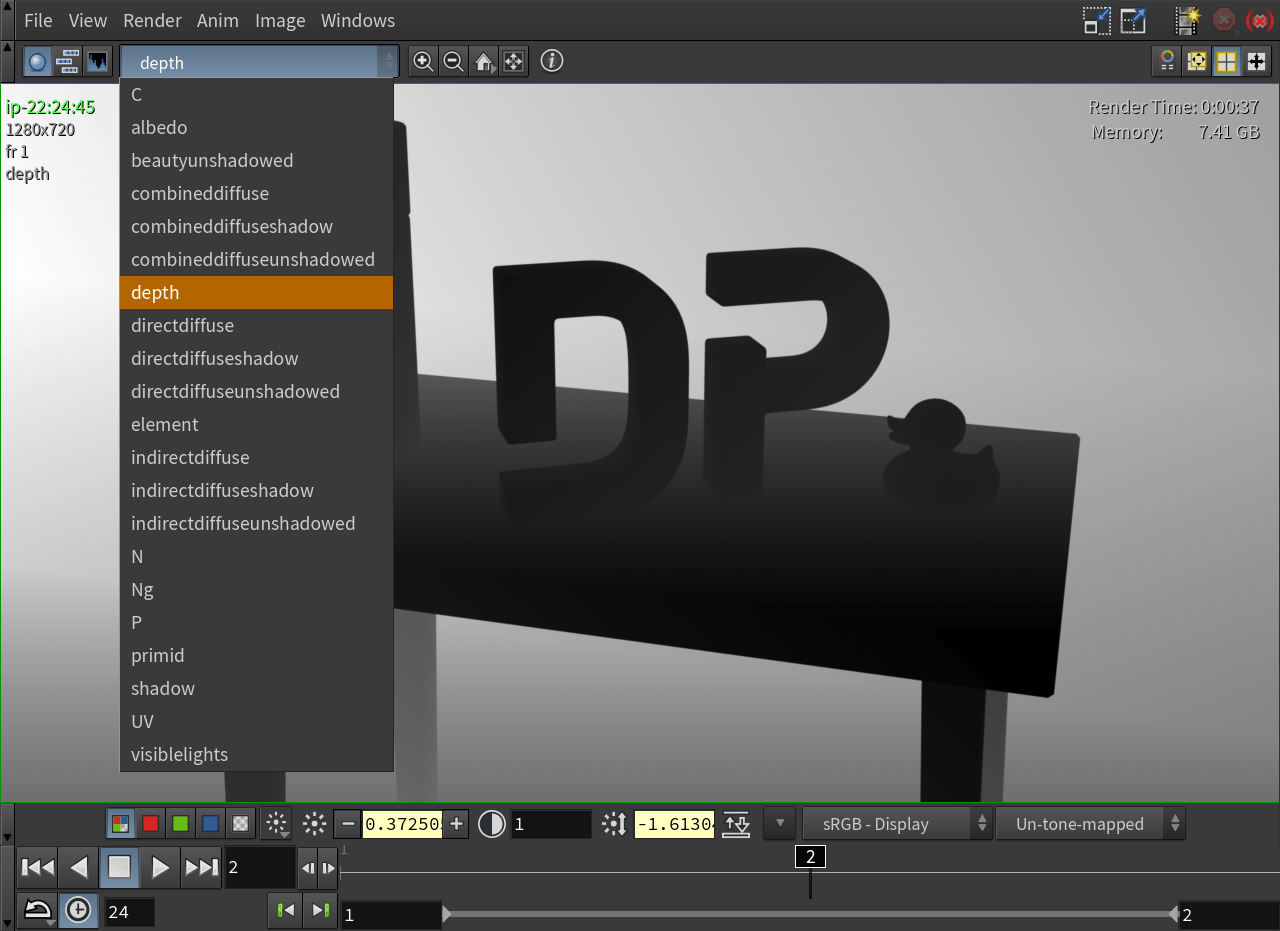
Task: Select albedo from the image plane list
Action: [159, 127]
